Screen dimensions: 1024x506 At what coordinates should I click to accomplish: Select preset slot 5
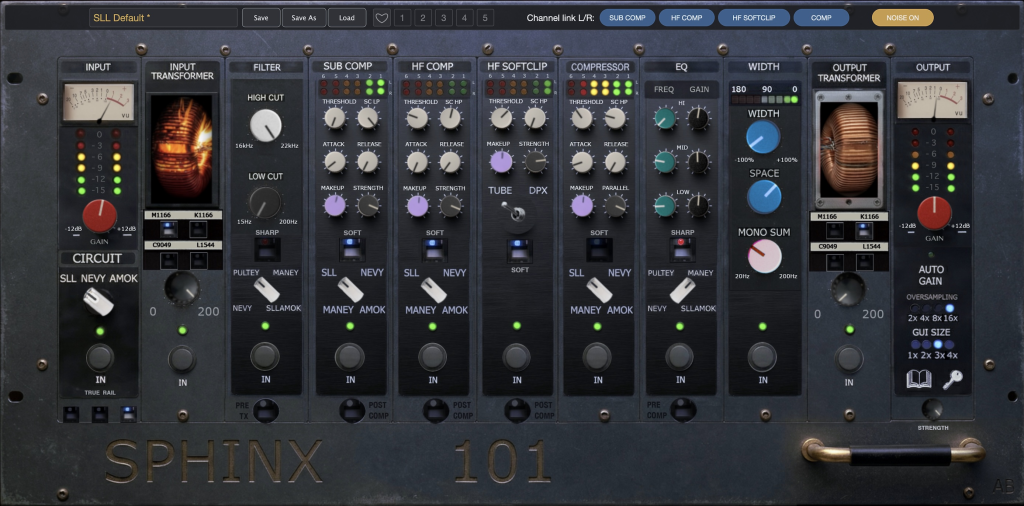point(485,18)
